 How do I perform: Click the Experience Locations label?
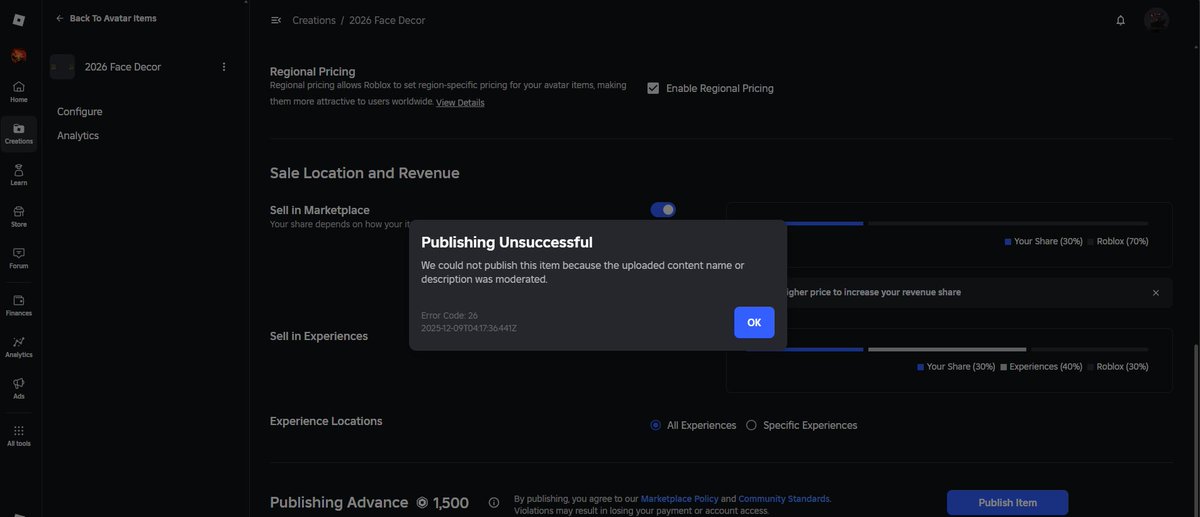point(326,421)
